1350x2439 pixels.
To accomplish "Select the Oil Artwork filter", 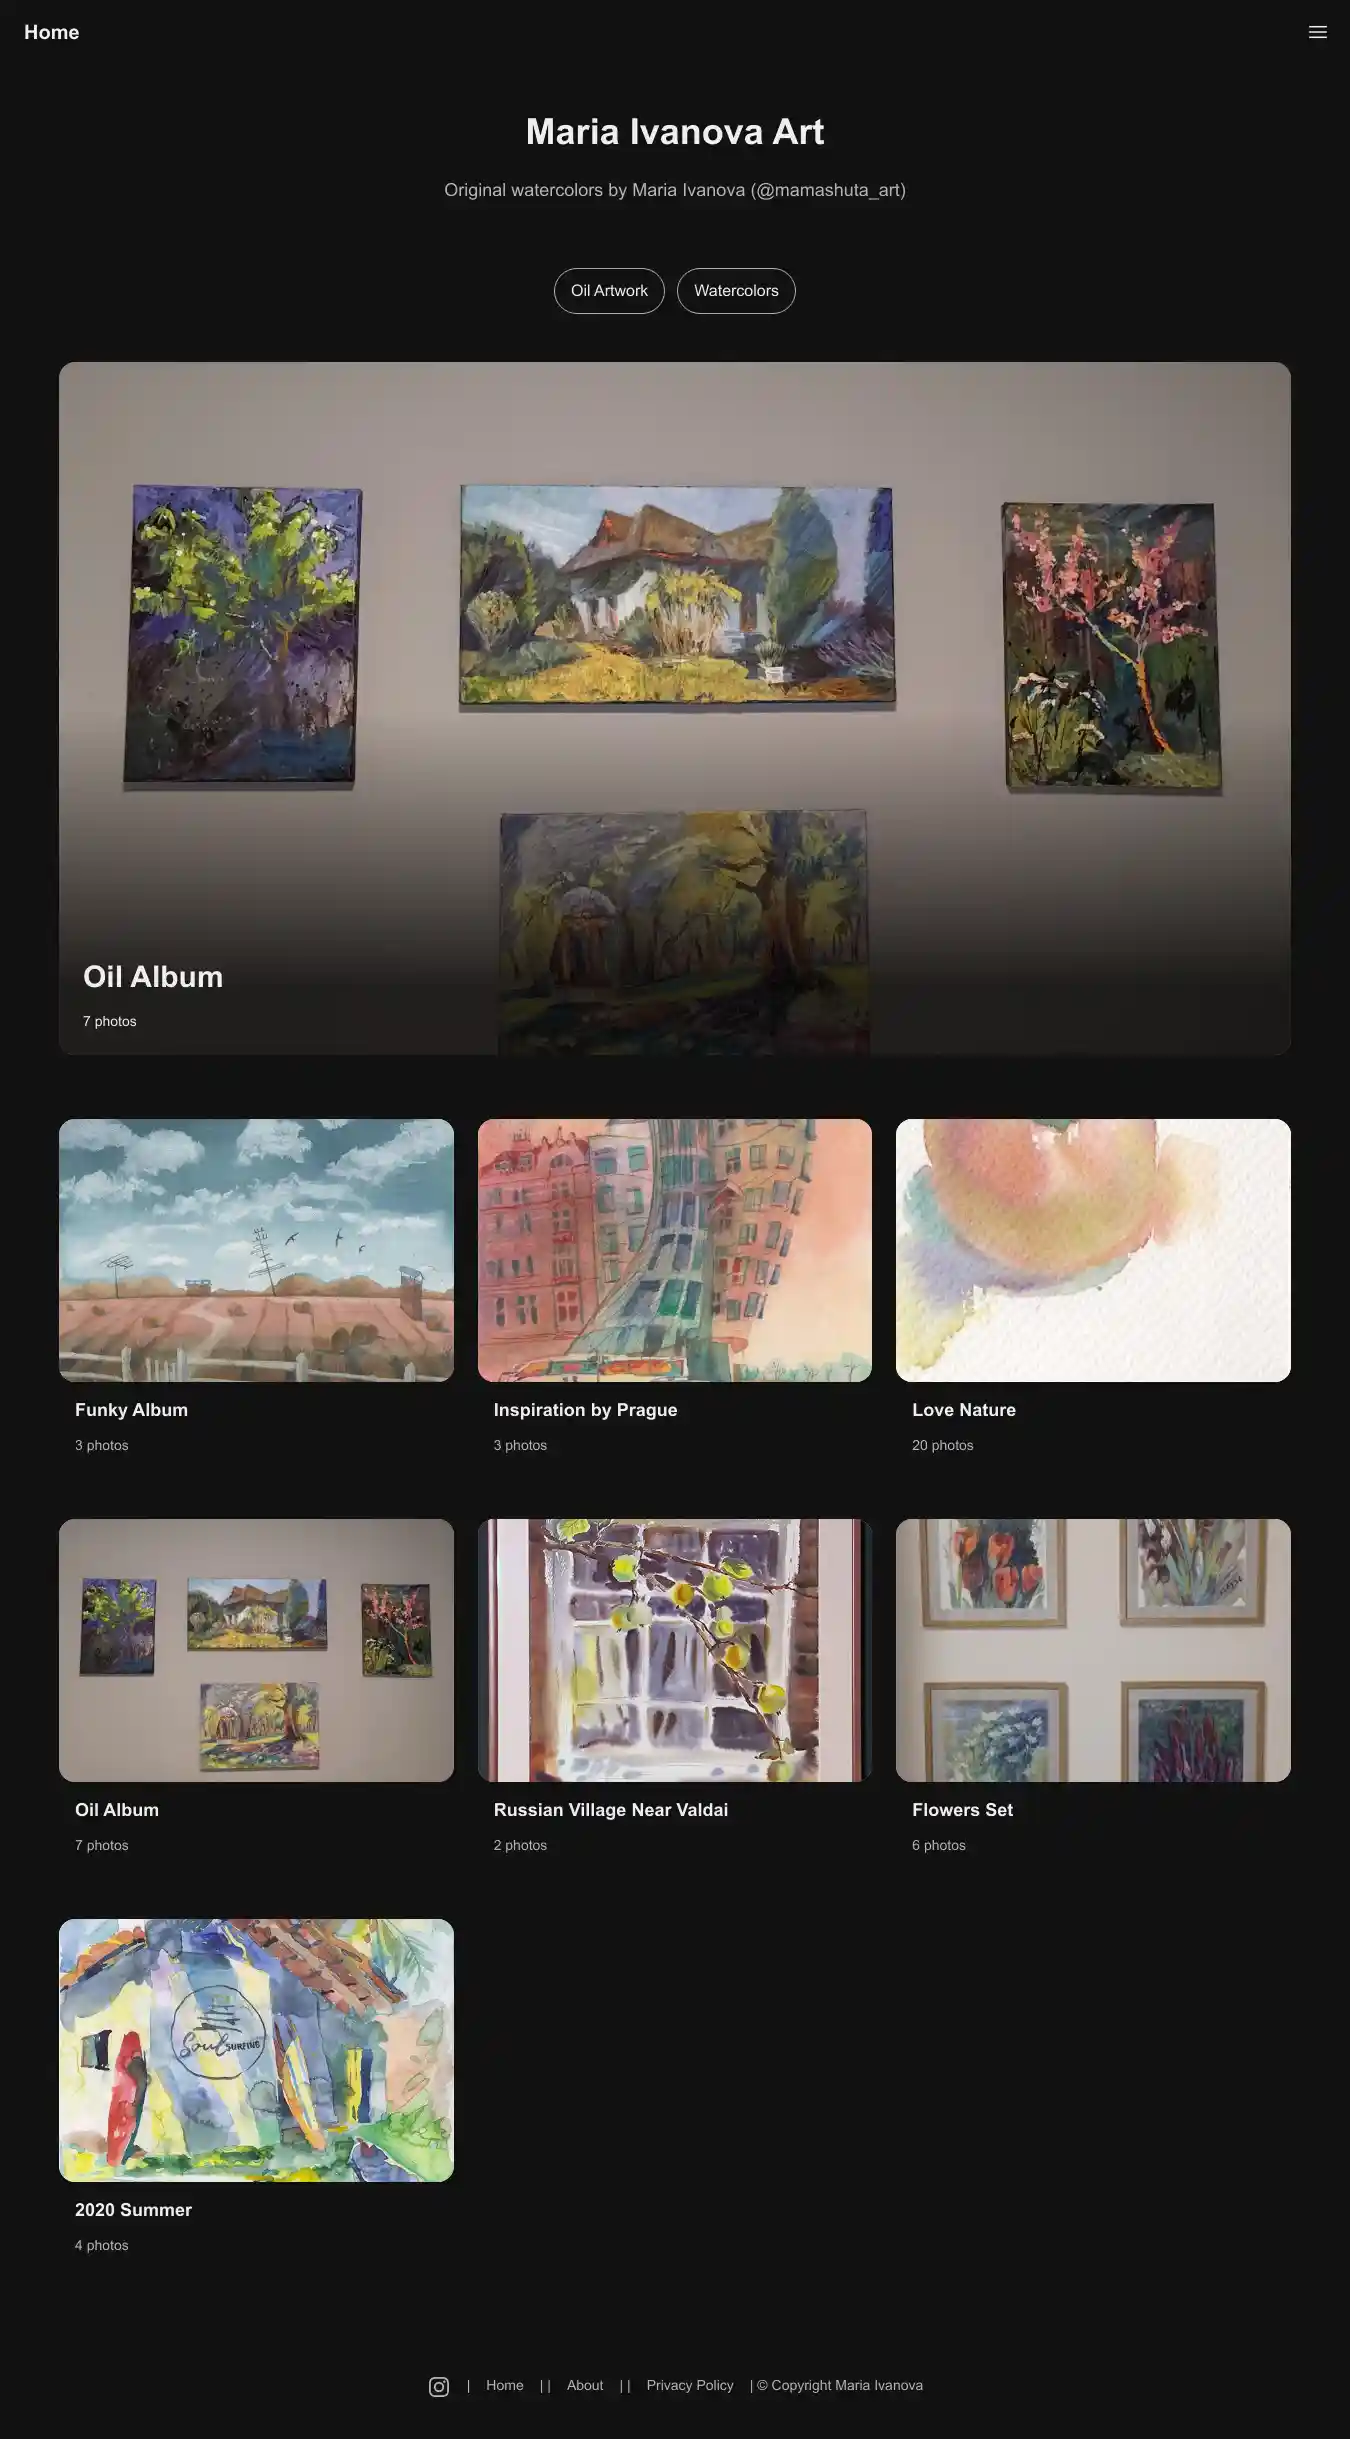I will coord(609,291).
